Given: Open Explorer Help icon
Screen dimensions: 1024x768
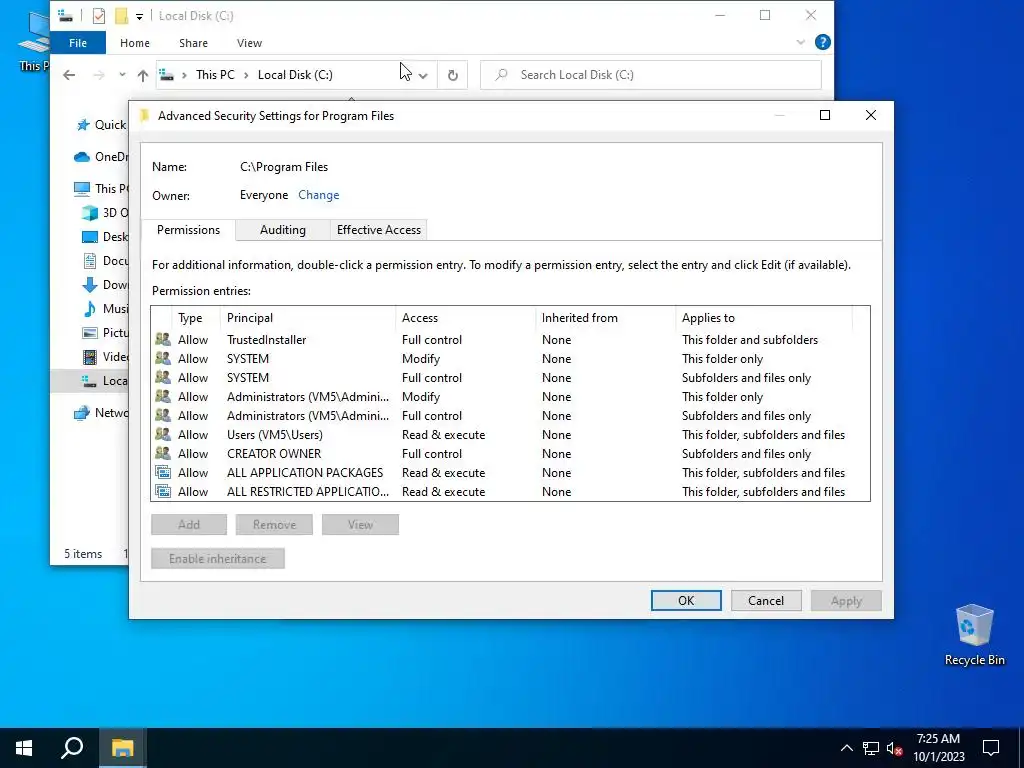Looking at the screenshot, I should coord(823,42).
